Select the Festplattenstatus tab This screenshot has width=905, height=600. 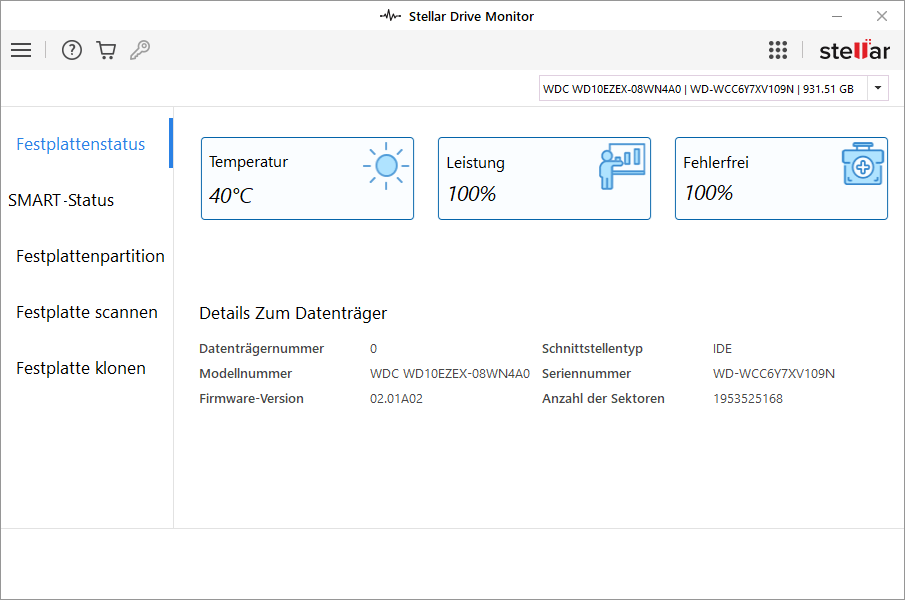point(81,144)
